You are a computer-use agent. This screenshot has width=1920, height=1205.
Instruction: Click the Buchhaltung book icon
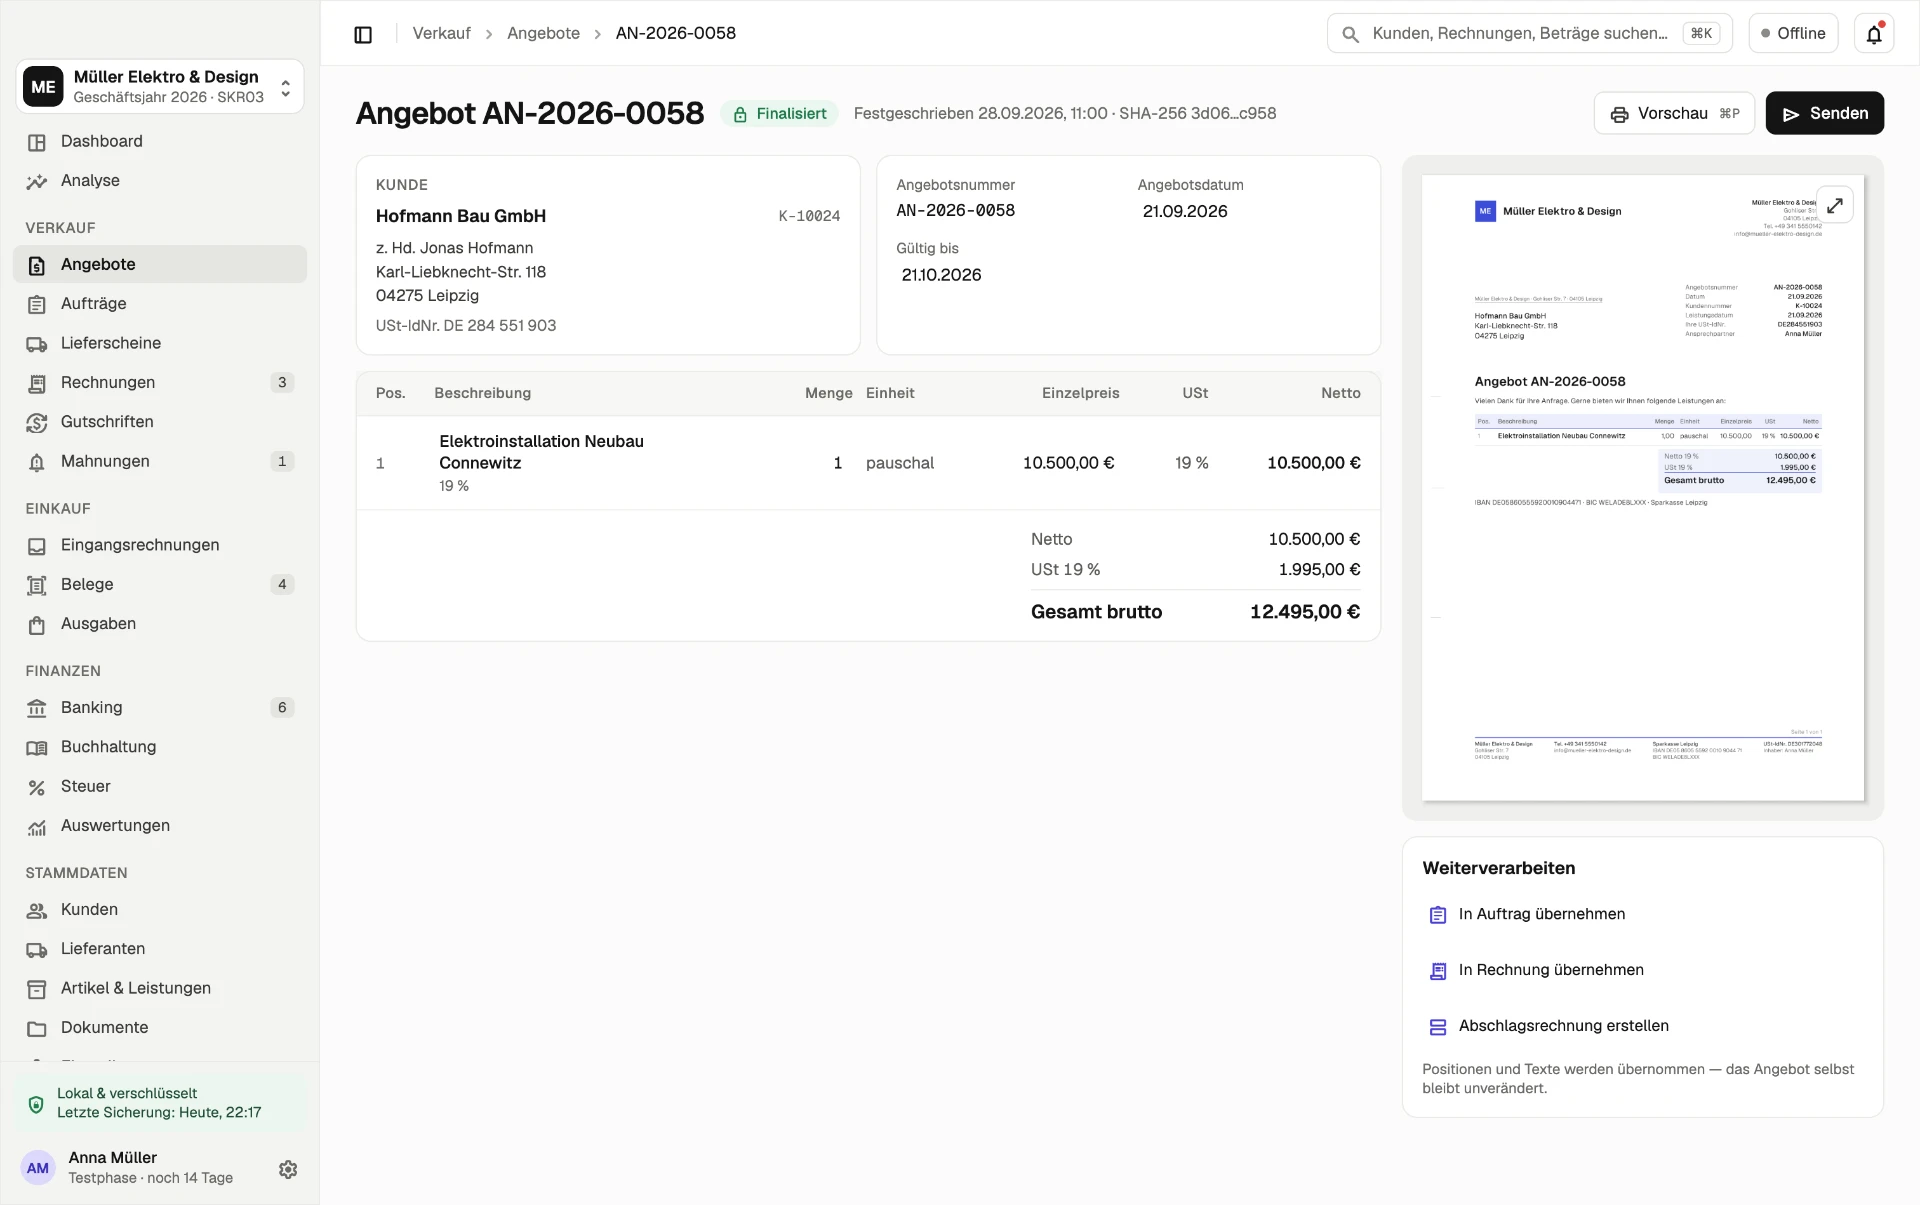[37, 748]
